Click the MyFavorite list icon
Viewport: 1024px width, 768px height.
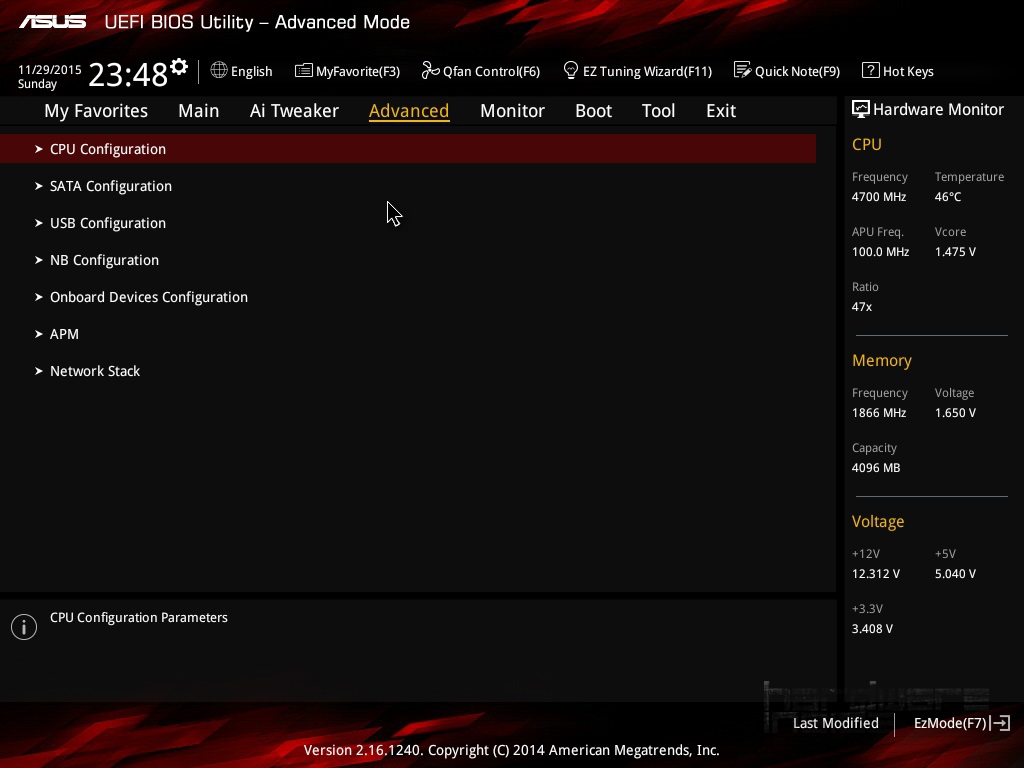point(304,70)
